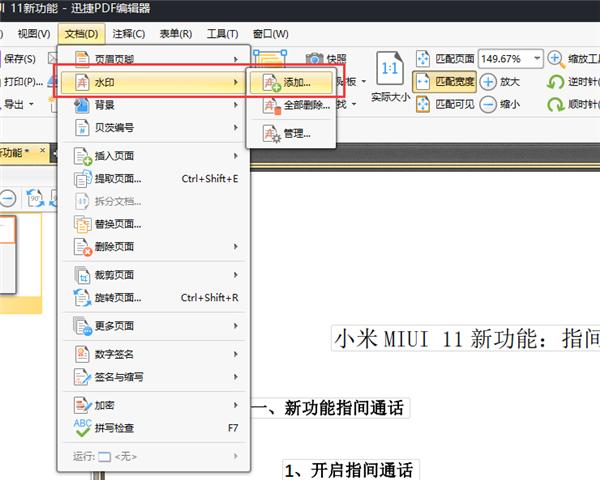The height and width of the screenshot is (480, 600).
Task: Close the document tab with its X
Action: pyautogui.click(x=42, y=150)
